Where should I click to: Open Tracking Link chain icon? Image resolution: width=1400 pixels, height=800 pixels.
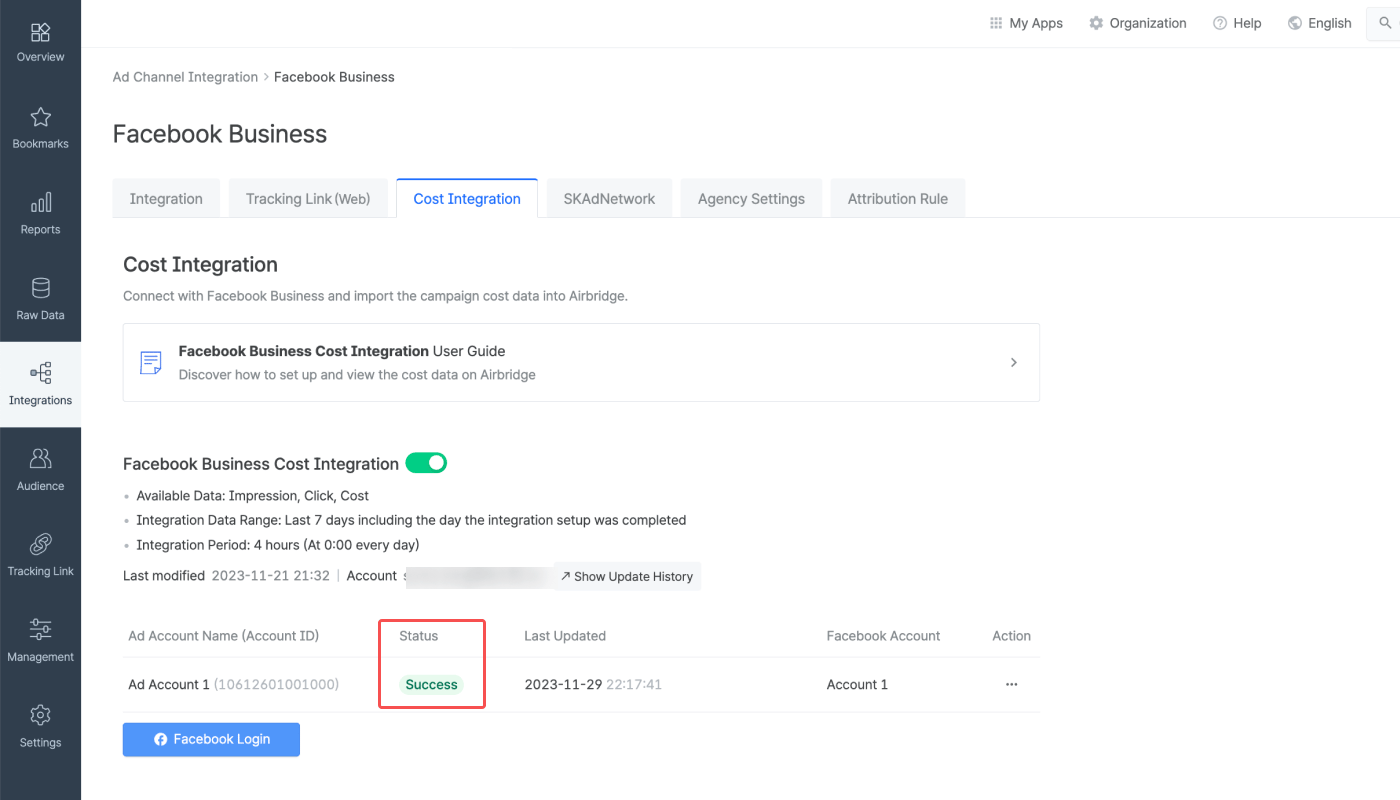(x=40, y=545)
